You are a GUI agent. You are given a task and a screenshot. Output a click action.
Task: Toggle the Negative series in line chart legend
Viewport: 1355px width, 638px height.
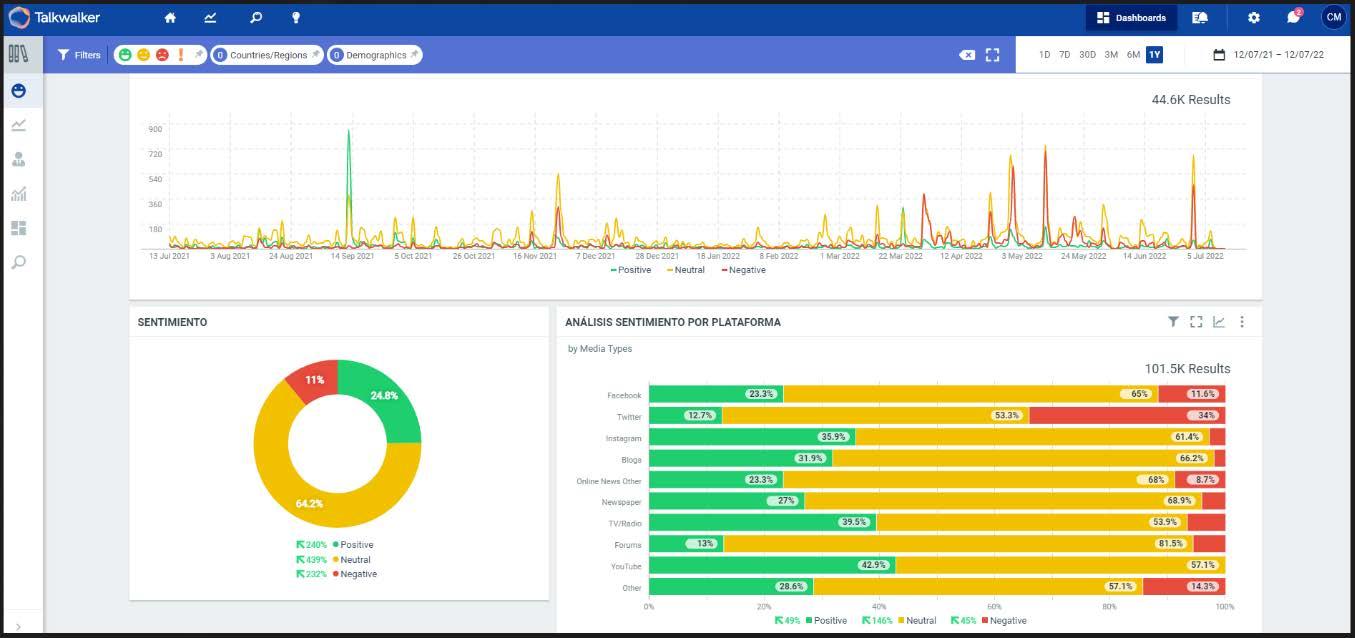coord(744,270)
